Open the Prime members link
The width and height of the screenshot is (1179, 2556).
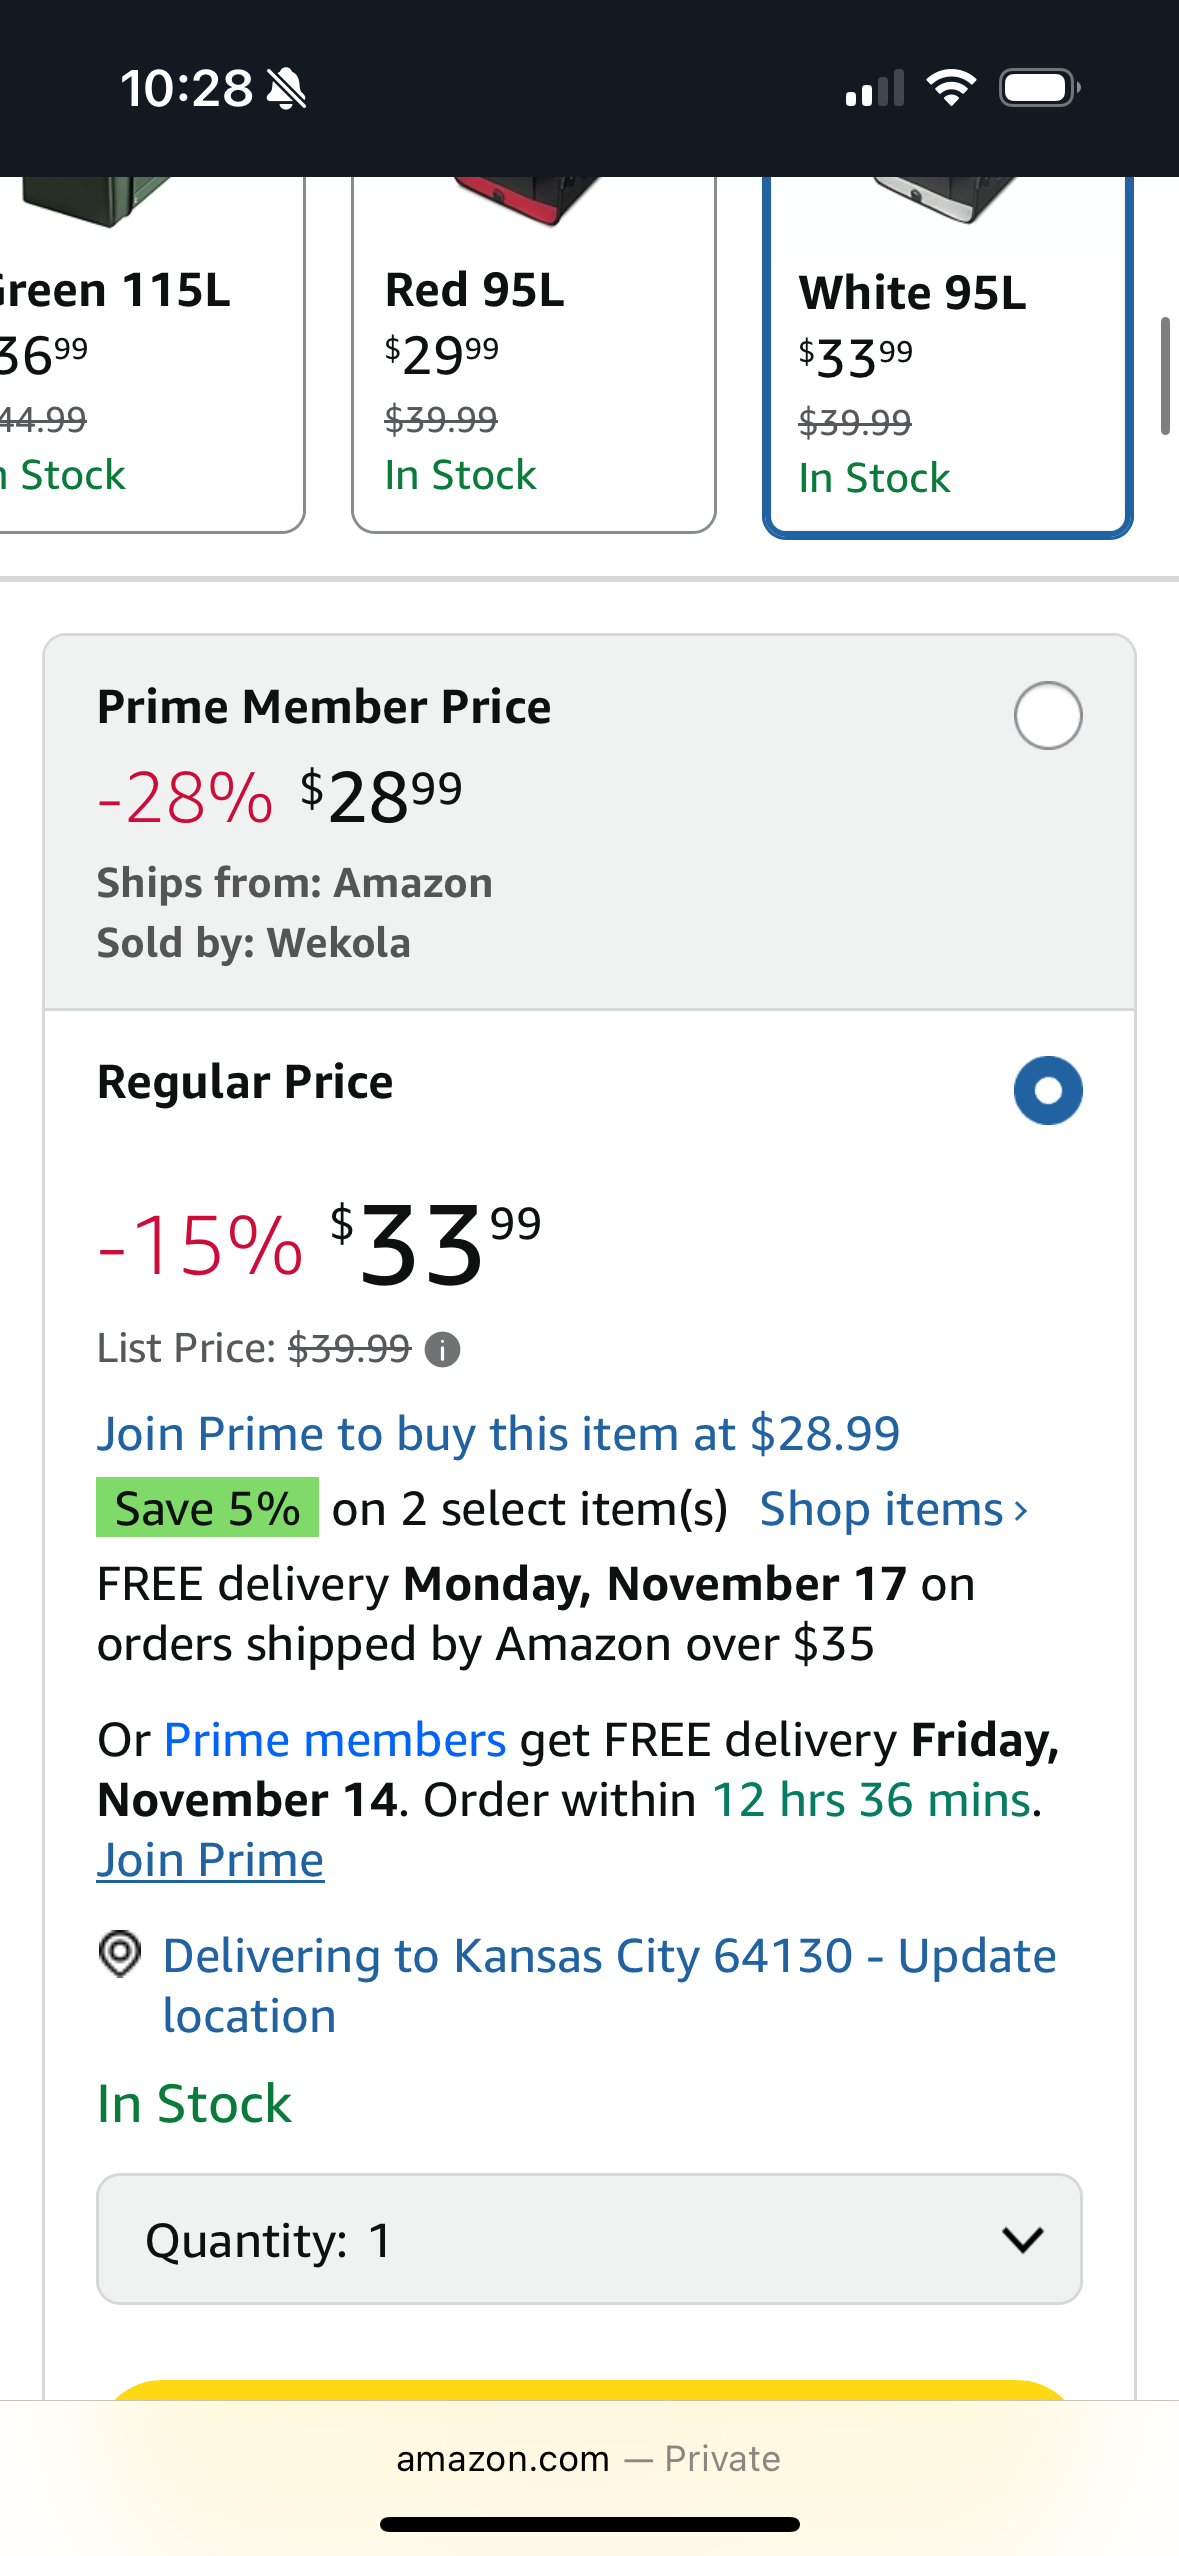point(335,1740)
